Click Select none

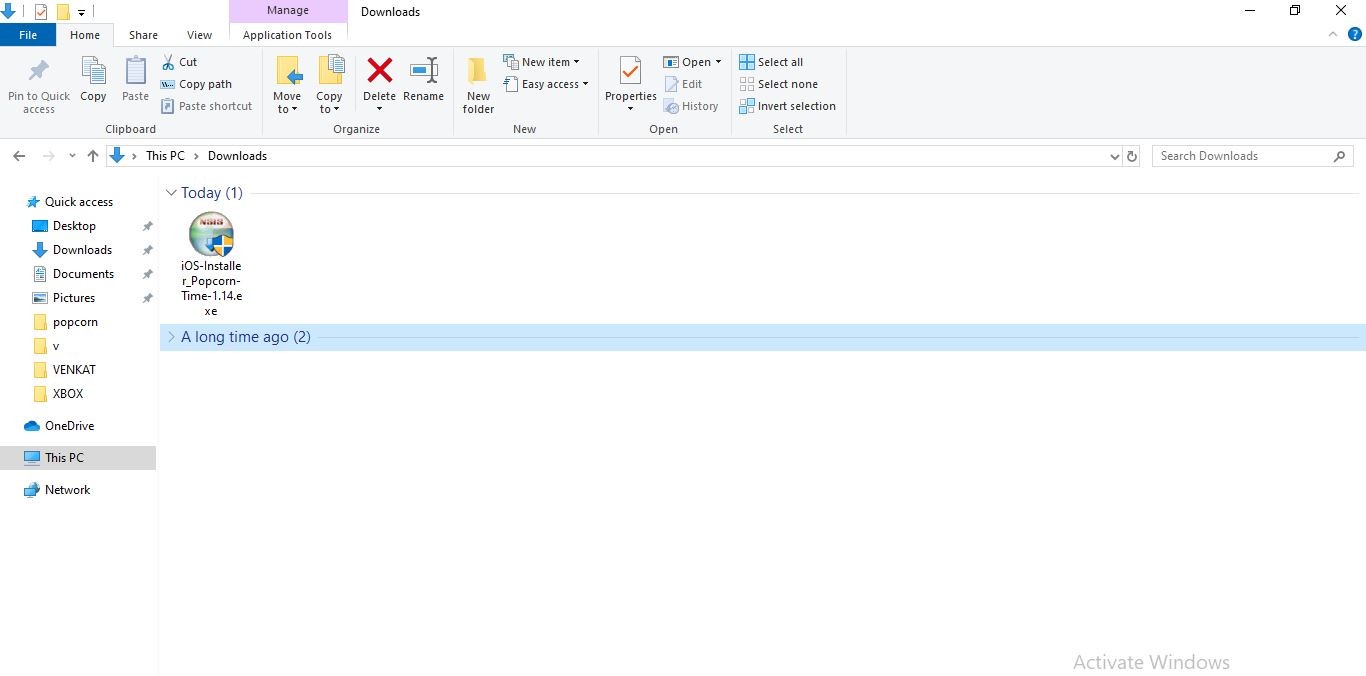coord(778,84)
